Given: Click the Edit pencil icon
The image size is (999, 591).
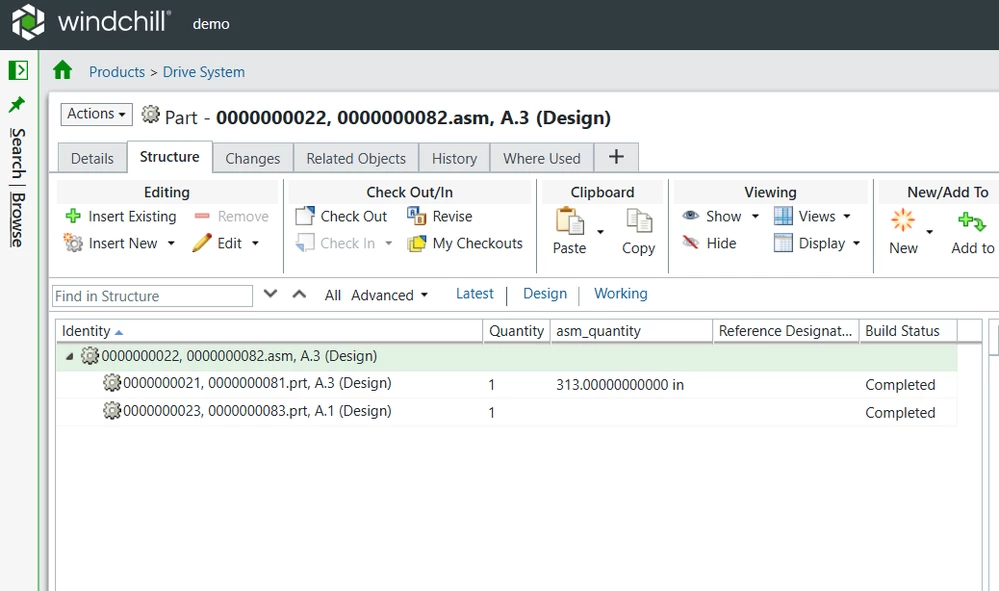Looking at the screenshot, I should [x=201, y=243].
